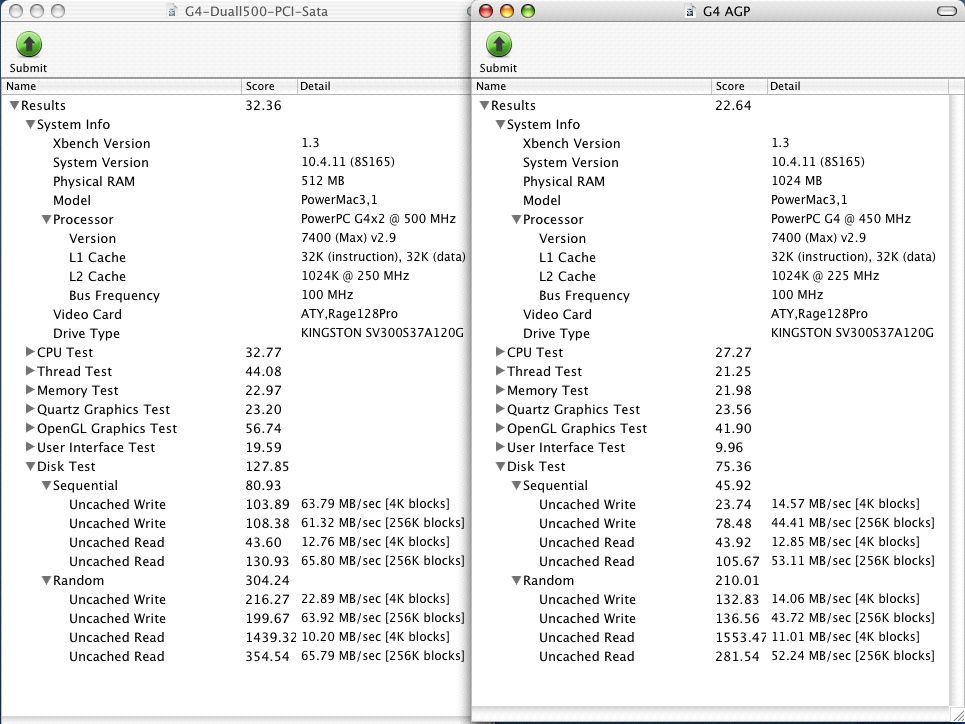Collapse Processor in G4 AGP window
The height and width of the screenshot is (724, 965).
click(516, 220)
